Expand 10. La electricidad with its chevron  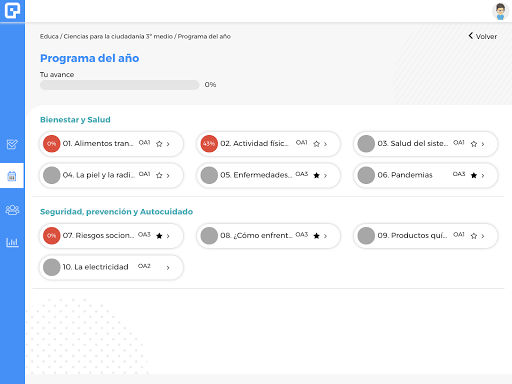click(168, 267)
